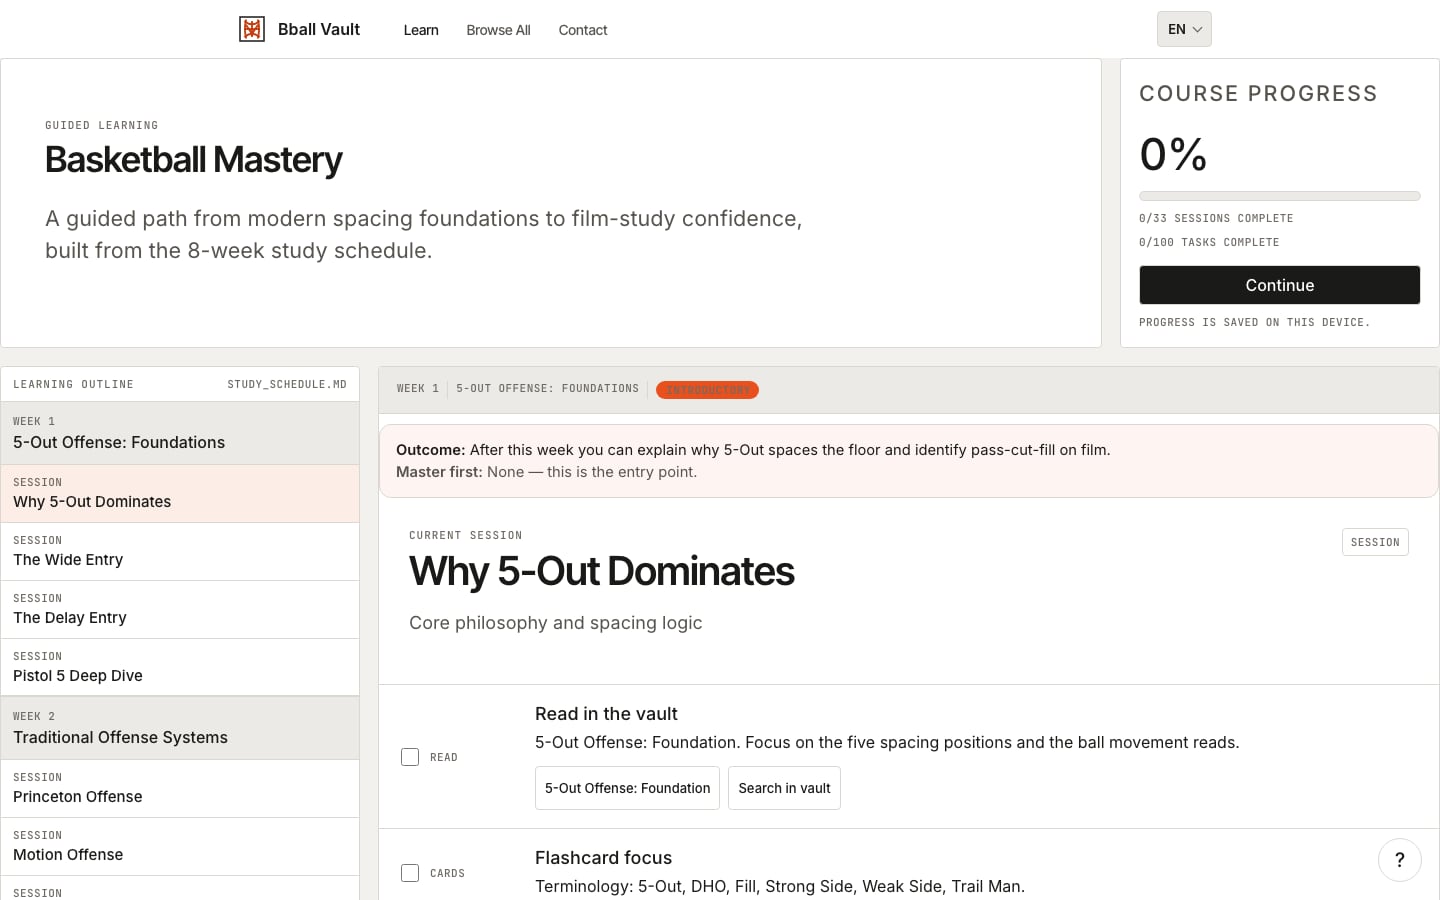Click the 0/33 sessions complete text

coord(1216,218)
